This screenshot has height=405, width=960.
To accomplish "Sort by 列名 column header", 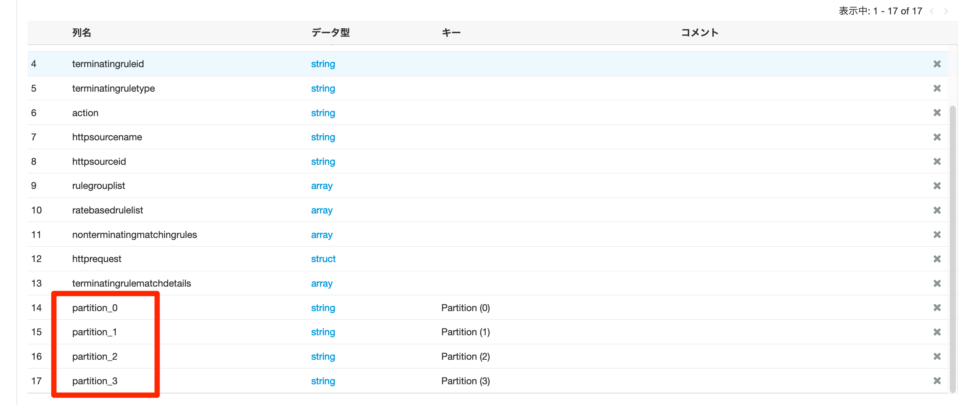I will 81,33.
